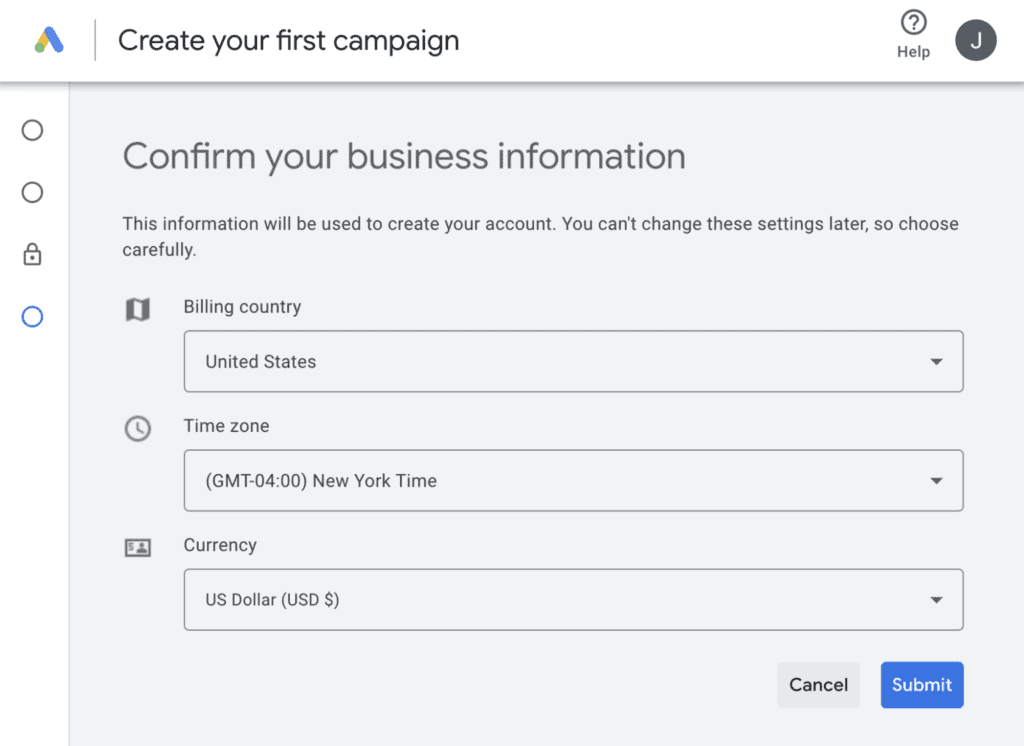Viewport: 1024px width, 746px height.
Task: Click the map icon beside Billing country
Action: (x=137, y=309)
